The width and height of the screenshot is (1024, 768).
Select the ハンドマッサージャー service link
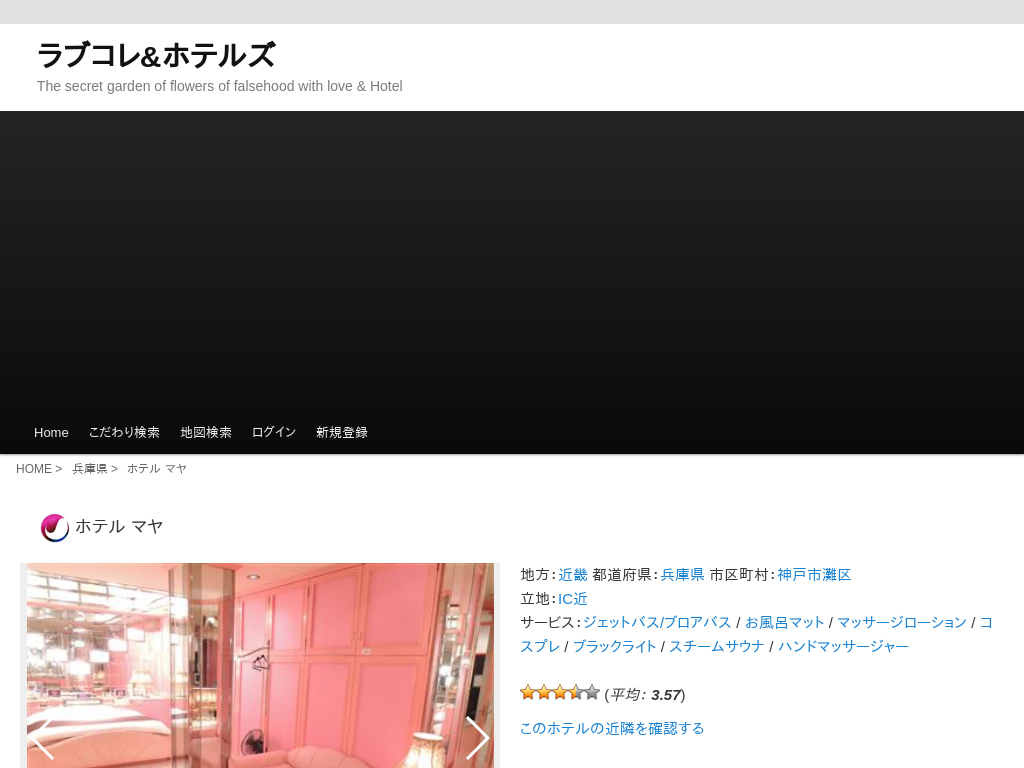(843, 647)
